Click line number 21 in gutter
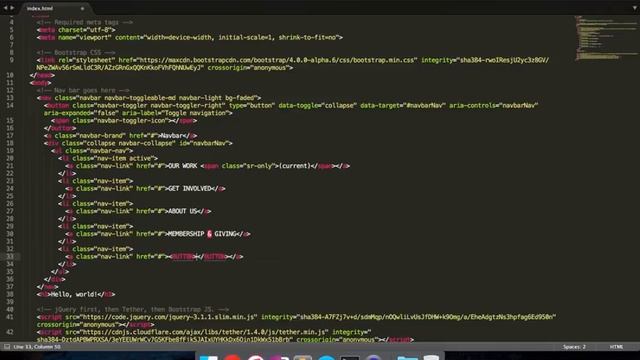The height and width of the screenshot is (360, 640). [10, 166]
